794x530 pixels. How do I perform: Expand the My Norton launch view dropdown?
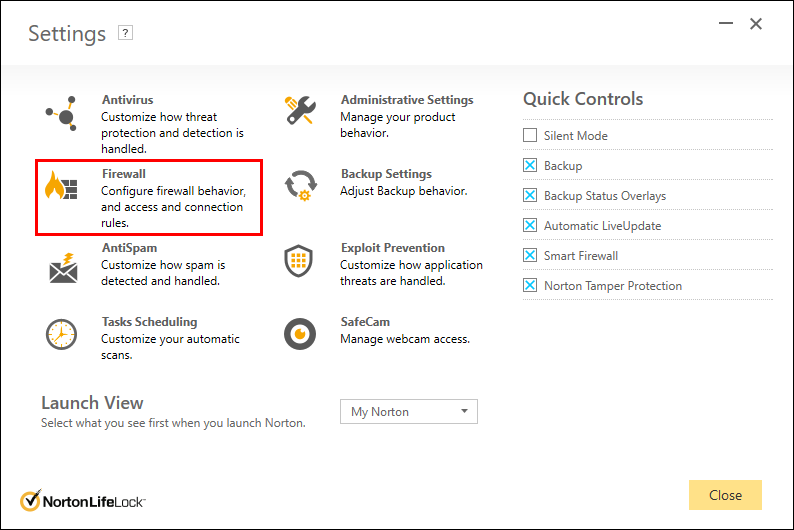[409, 412]
